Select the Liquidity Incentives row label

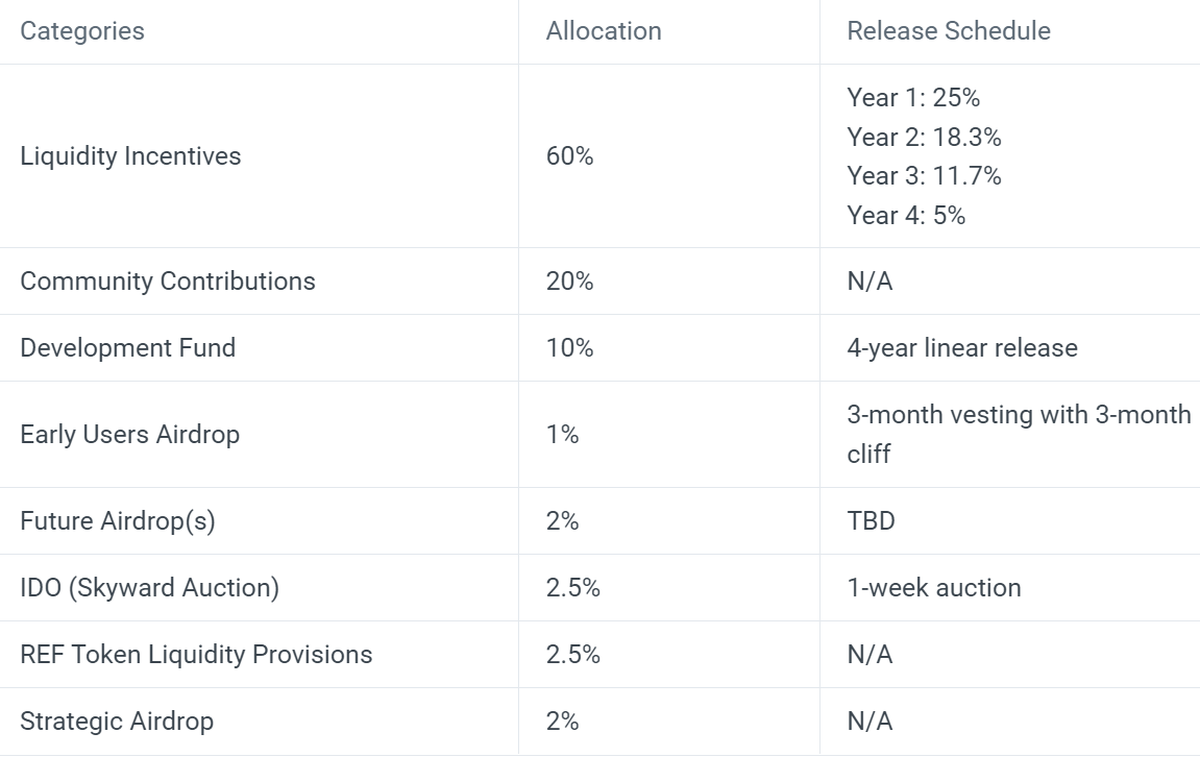point(130,156)
